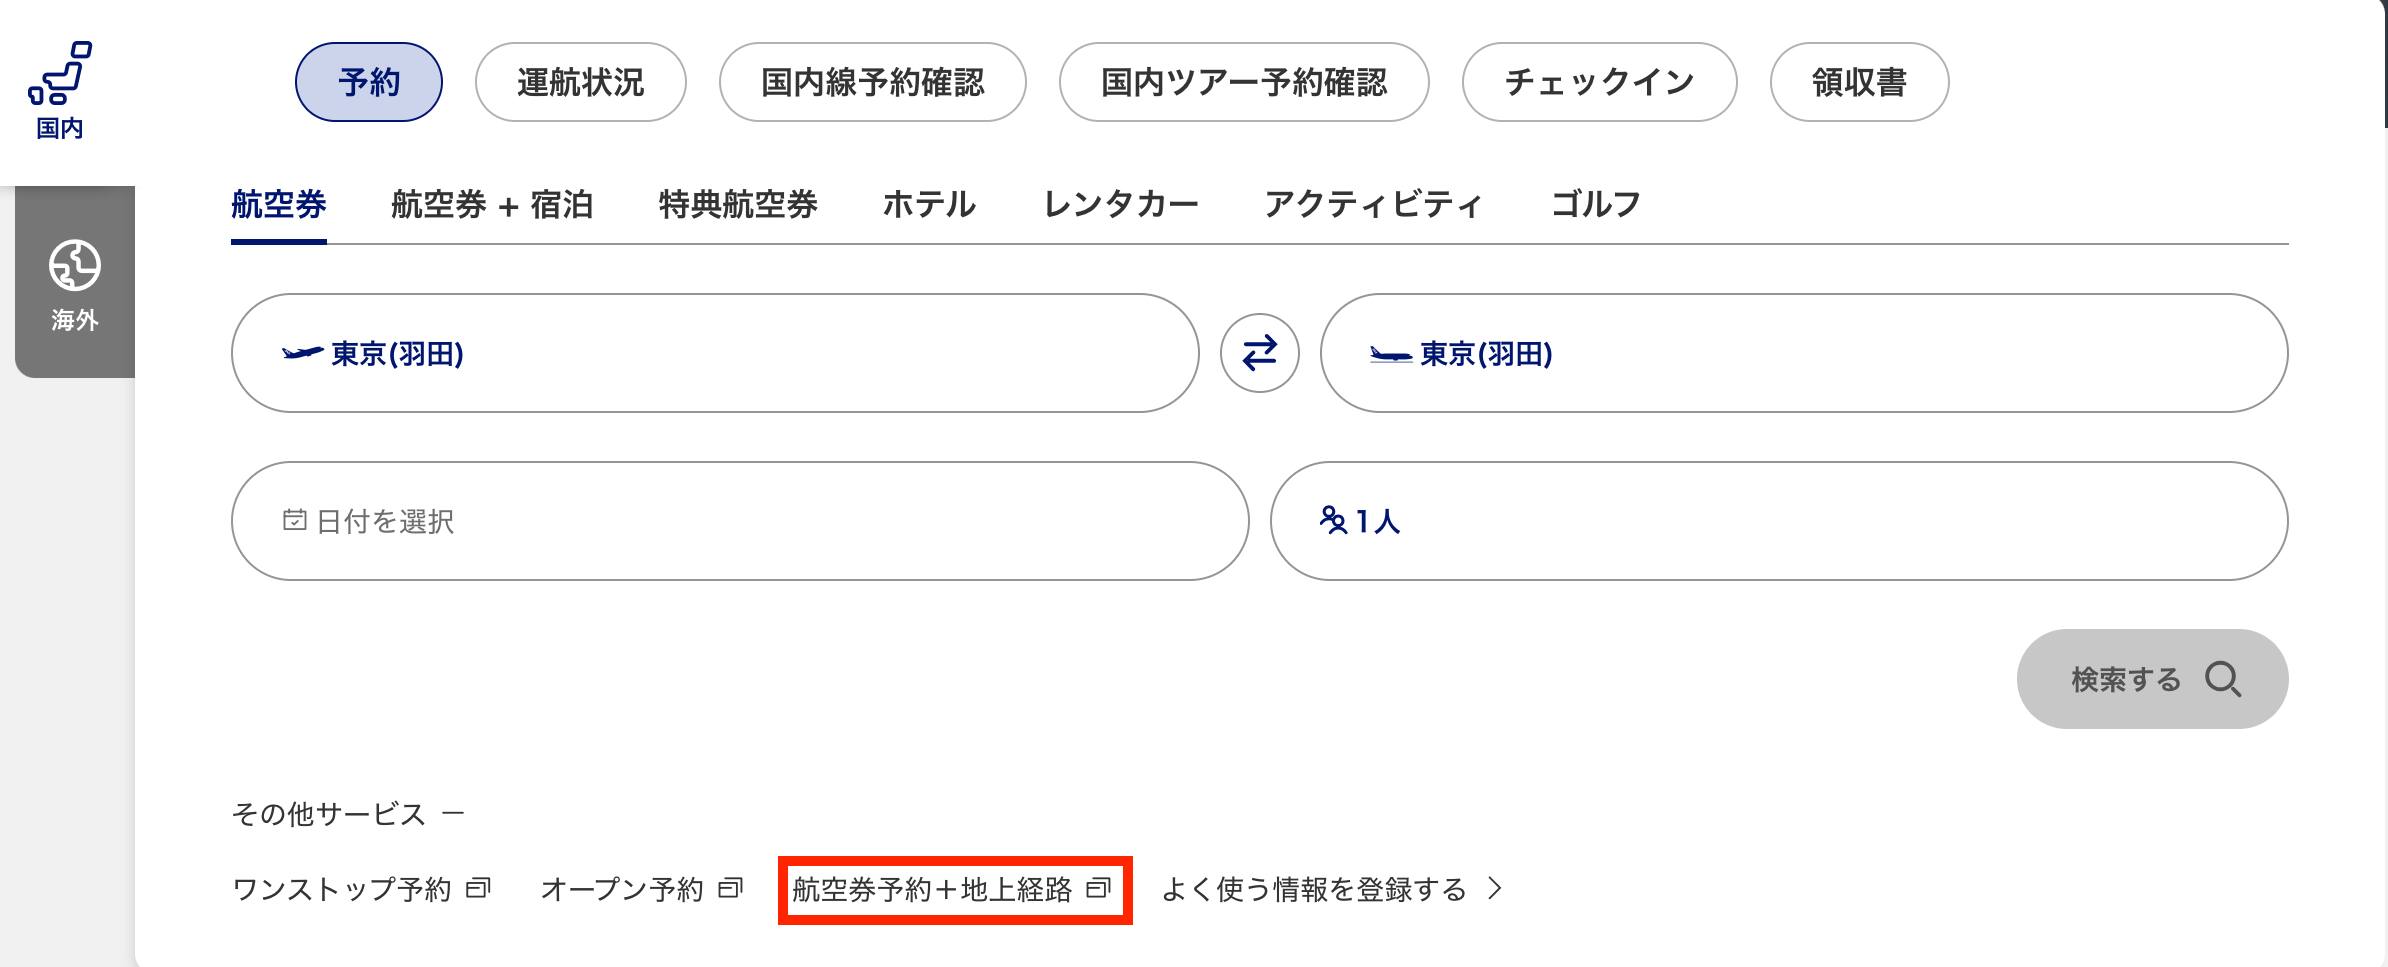This screenshot has height=967, width=2388.
Task: Click the departure airplane icon
Action: (x=302, y=353)
